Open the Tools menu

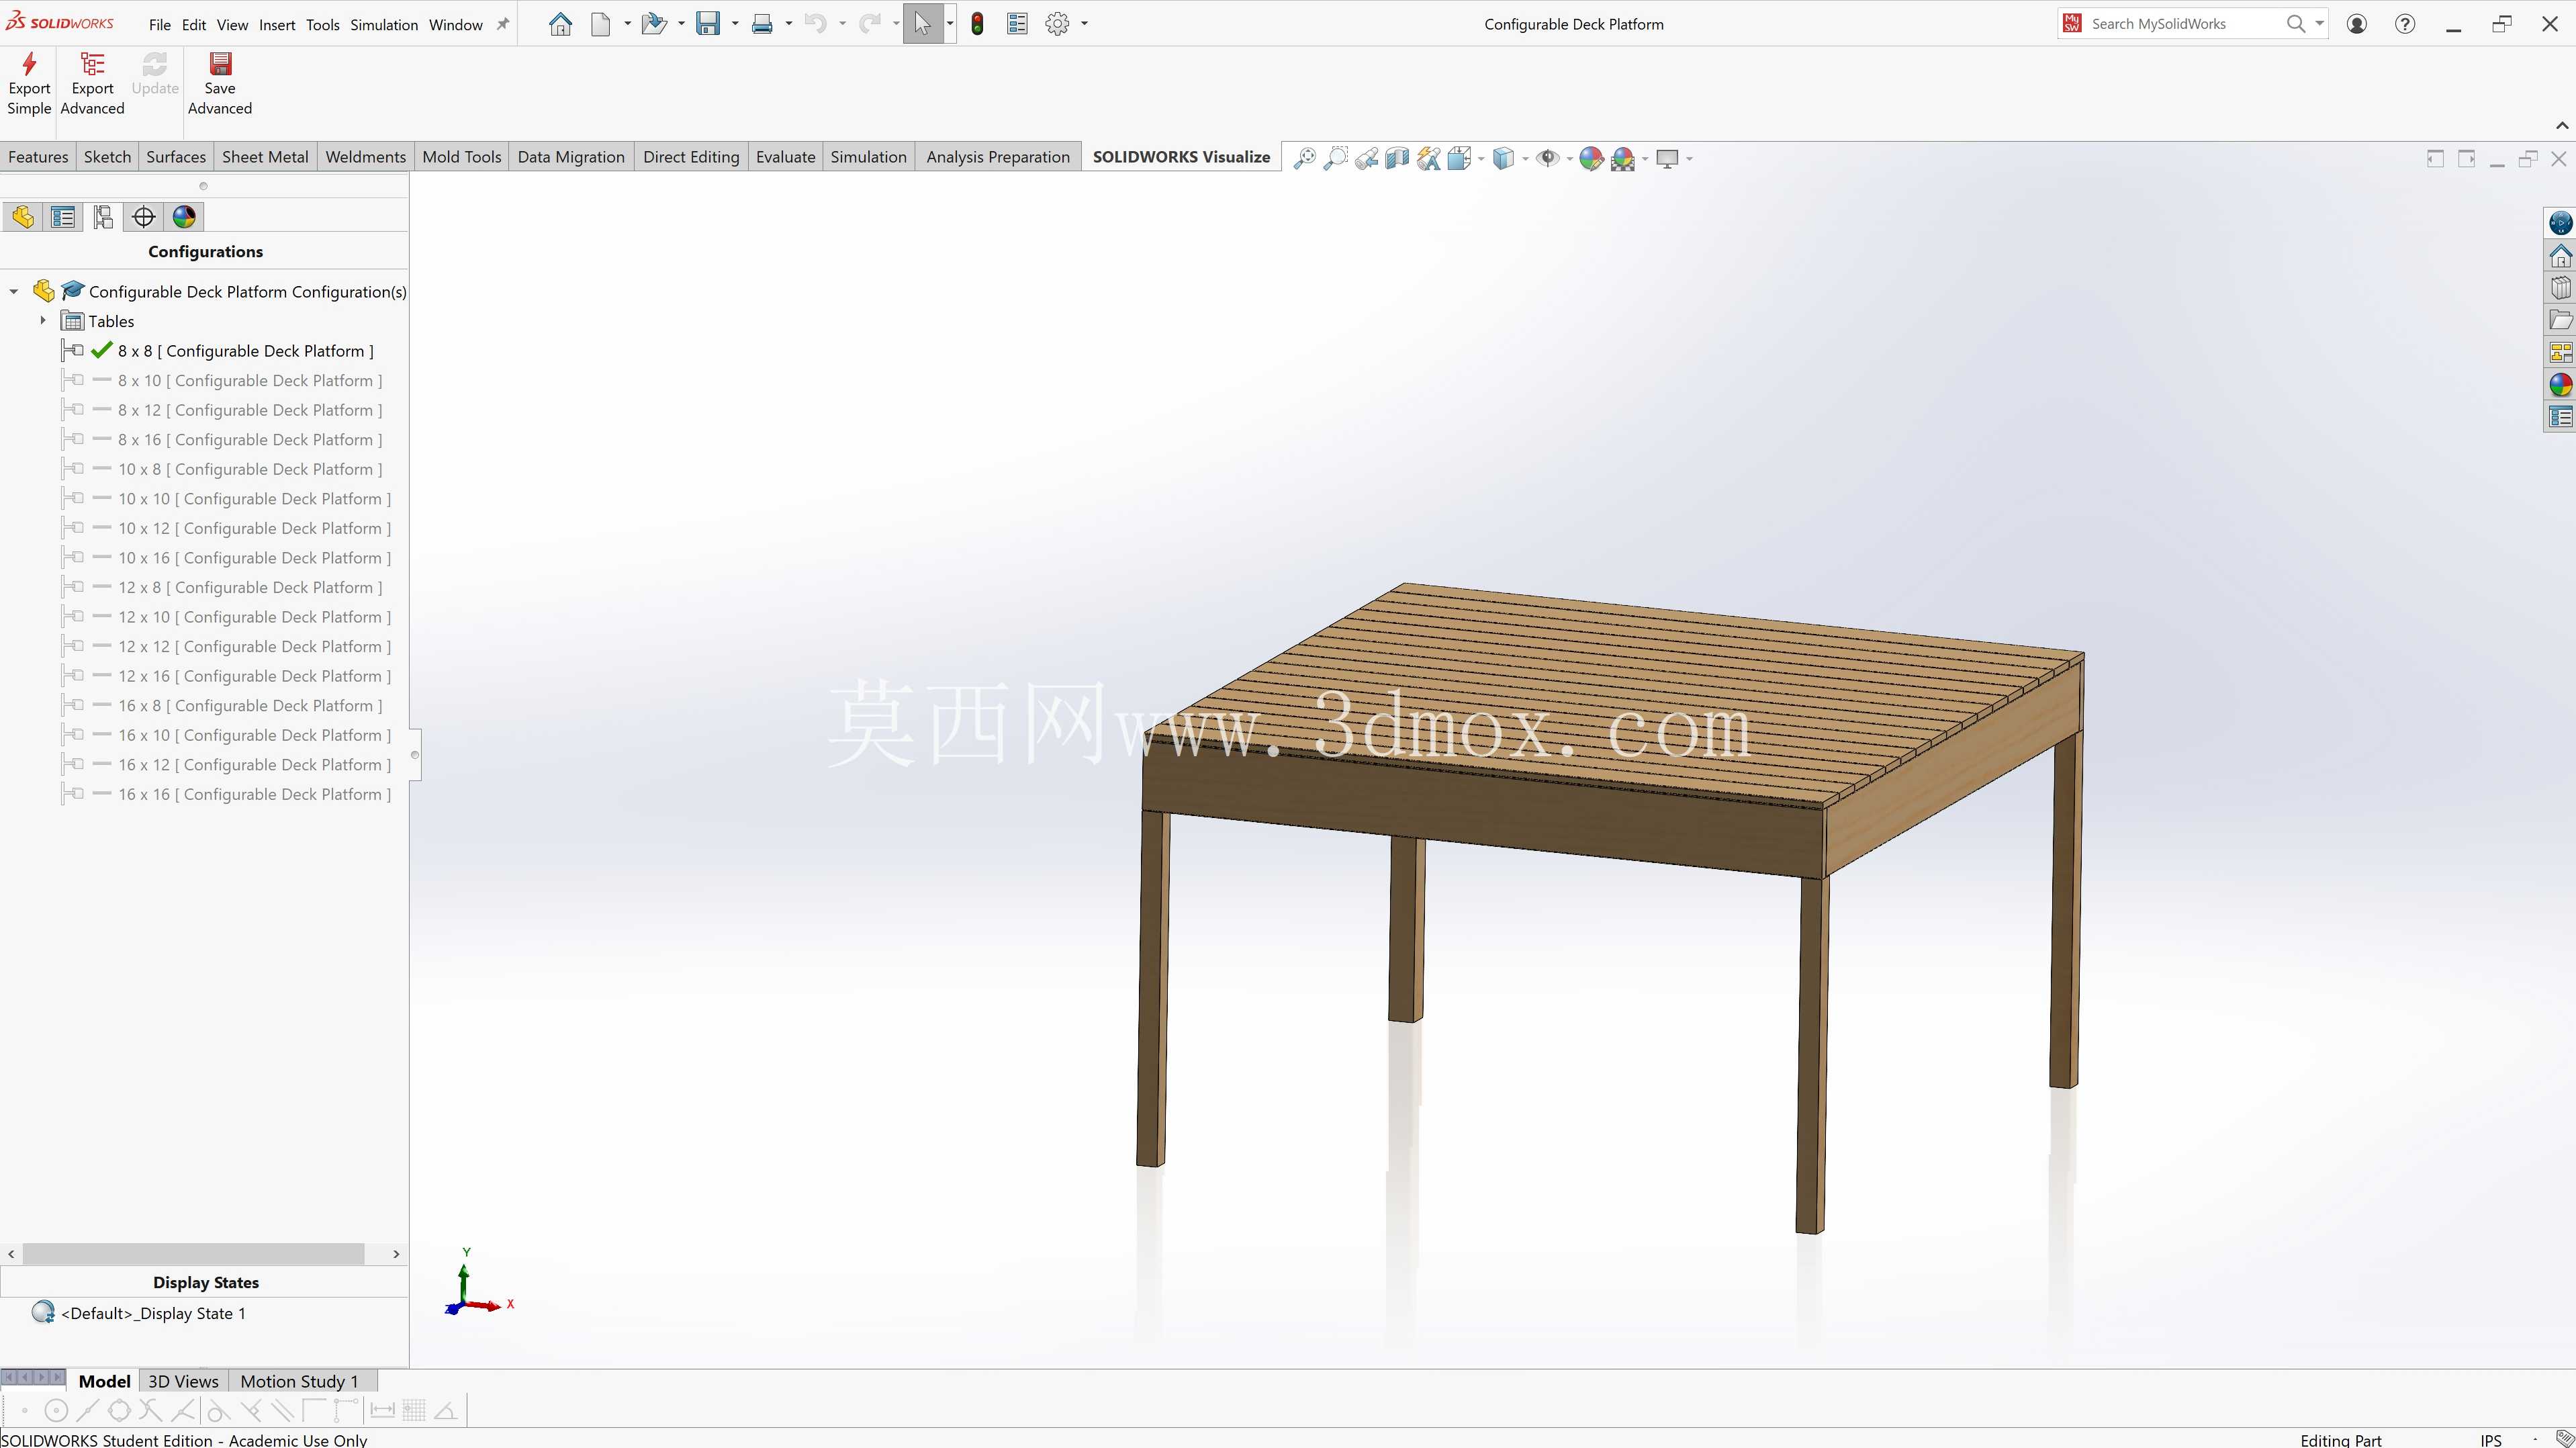pos(323,25)
